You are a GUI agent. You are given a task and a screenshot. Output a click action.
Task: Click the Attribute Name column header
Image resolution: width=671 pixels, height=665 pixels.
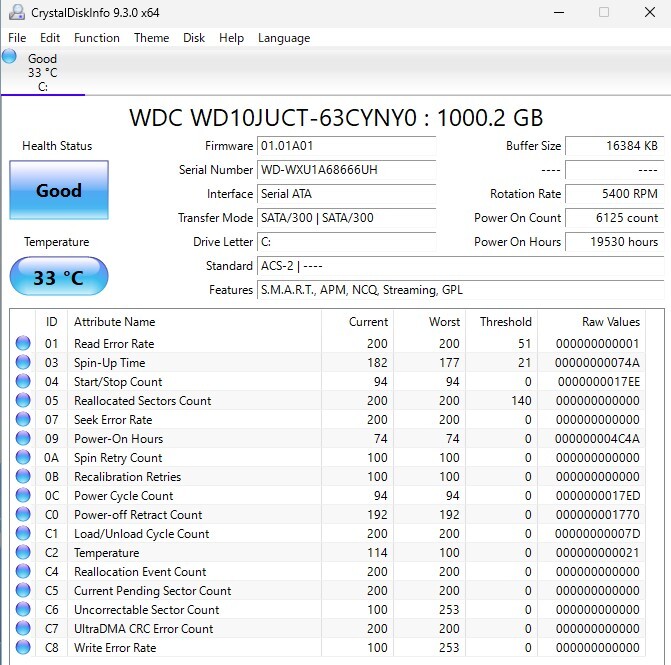[x=194, y=322]
